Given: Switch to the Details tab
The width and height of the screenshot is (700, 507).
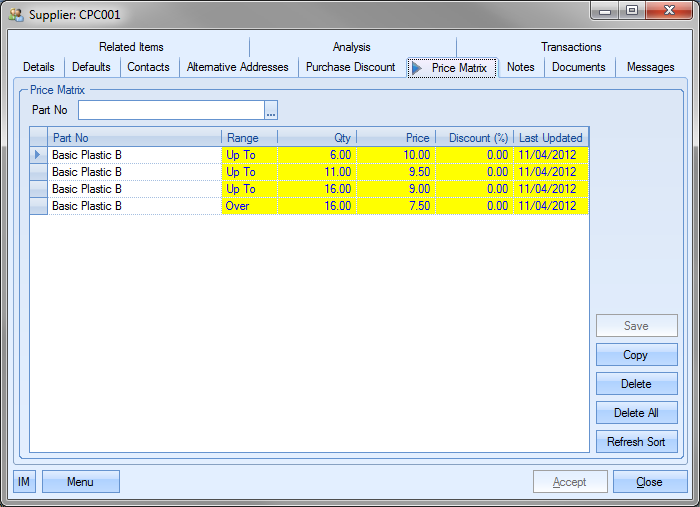Looking at the screenshot, I should tap(39, 67).
